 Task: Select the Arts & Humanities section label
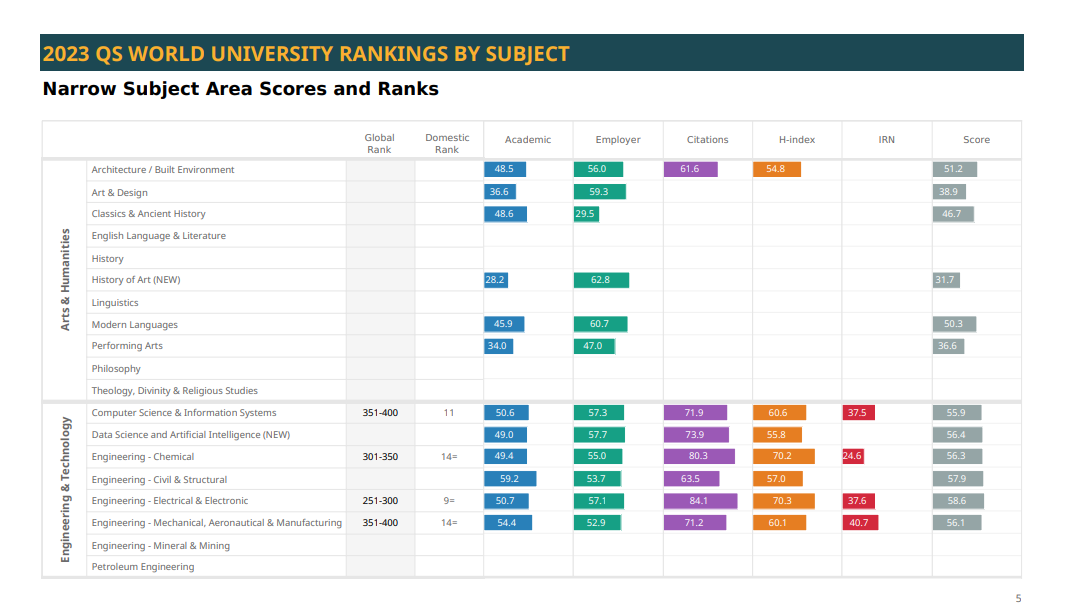(x=66, y=280)
